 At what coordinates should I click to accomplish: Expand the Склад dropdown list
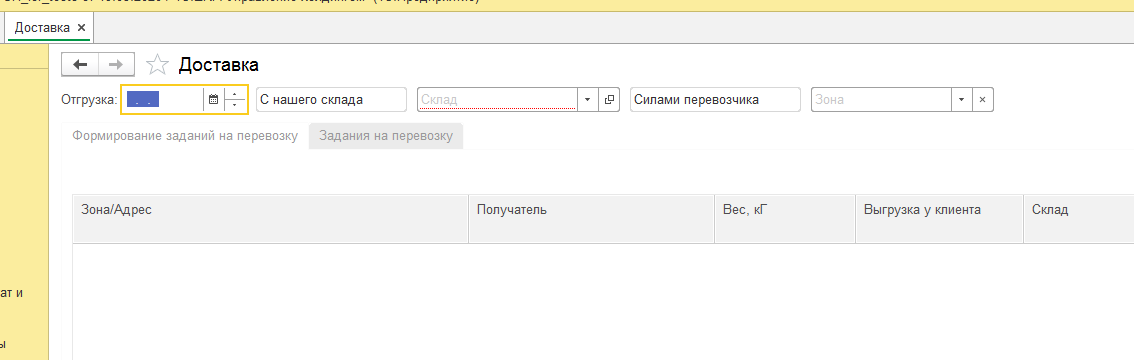coord(587,100)
